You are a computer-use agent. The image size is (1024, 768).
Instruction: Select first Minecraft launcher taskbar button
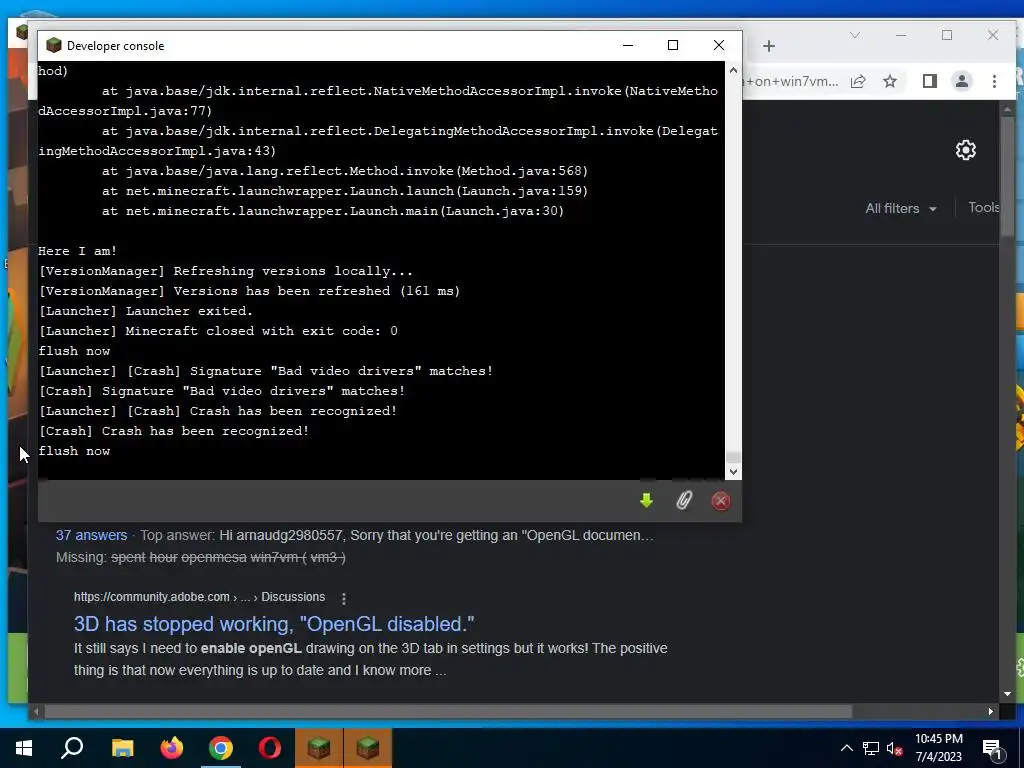[x=319, y=748]
